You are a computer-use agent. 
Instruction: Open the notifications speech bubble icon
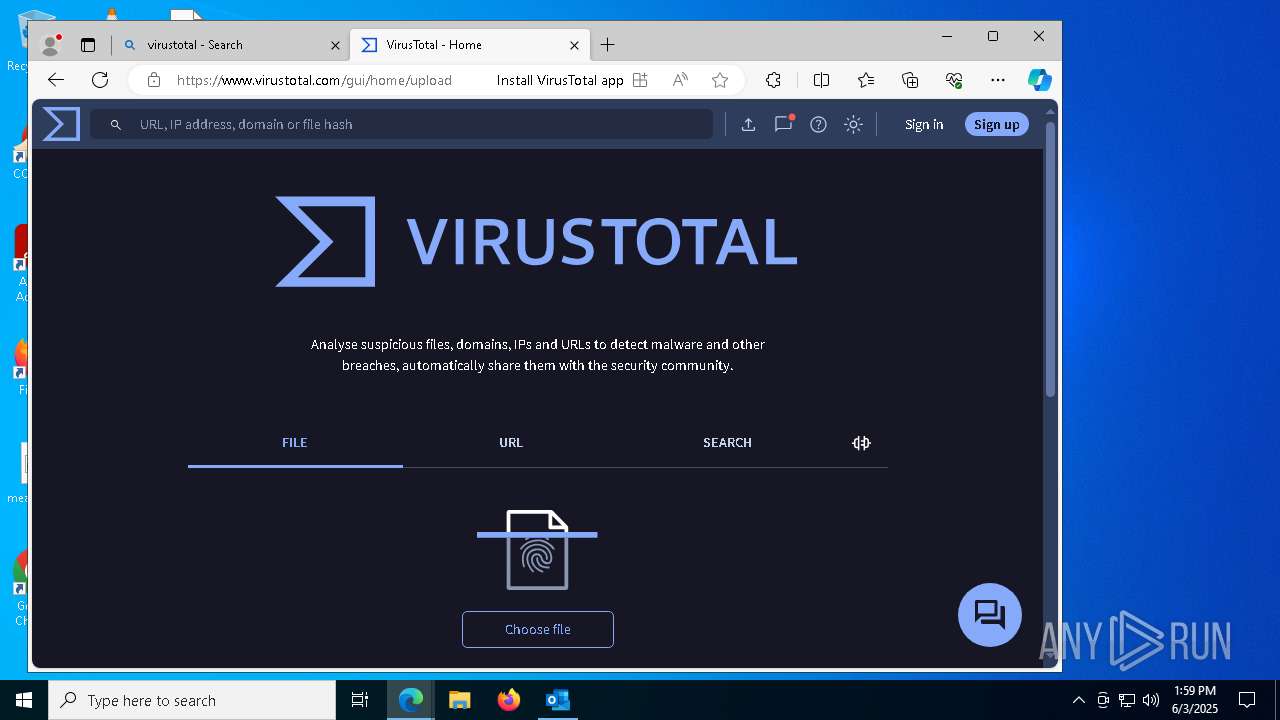click(783, 124)
